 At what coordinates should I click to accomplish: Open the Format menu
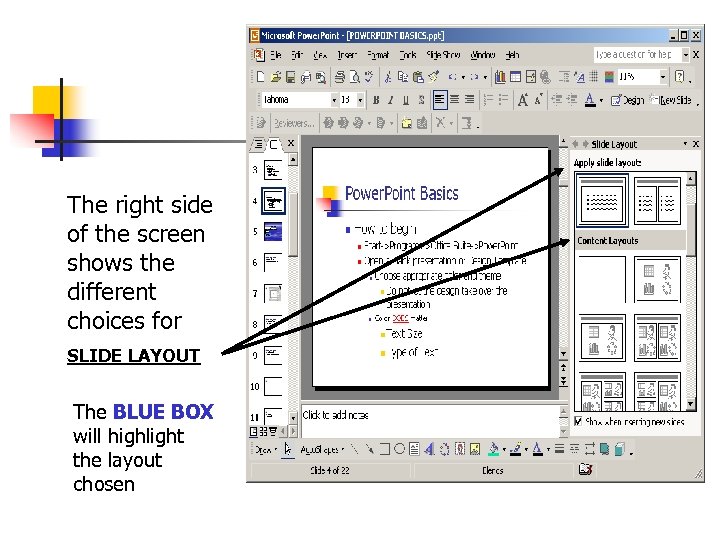[378, 55]
